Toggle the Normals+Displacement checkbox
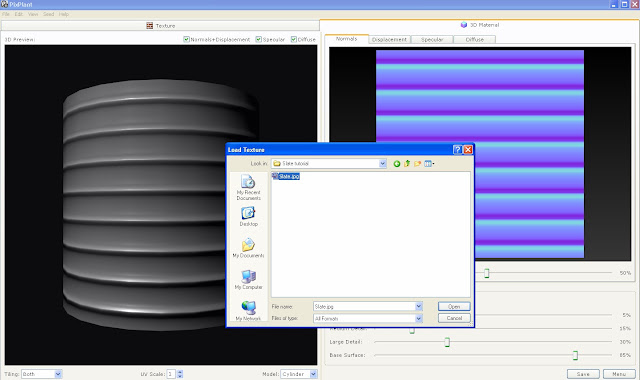 [186, 39]
